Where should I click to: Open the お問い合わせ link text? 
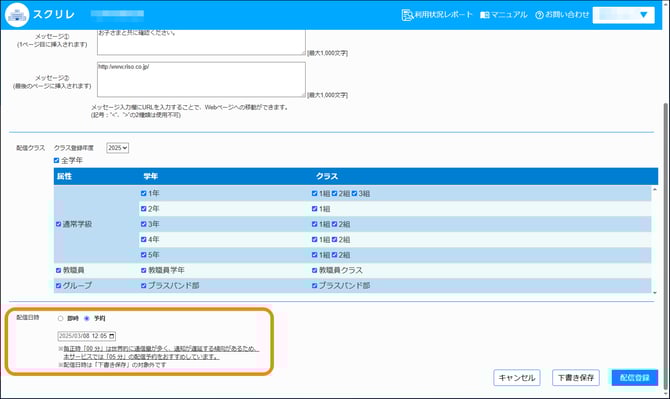point(567,15)
